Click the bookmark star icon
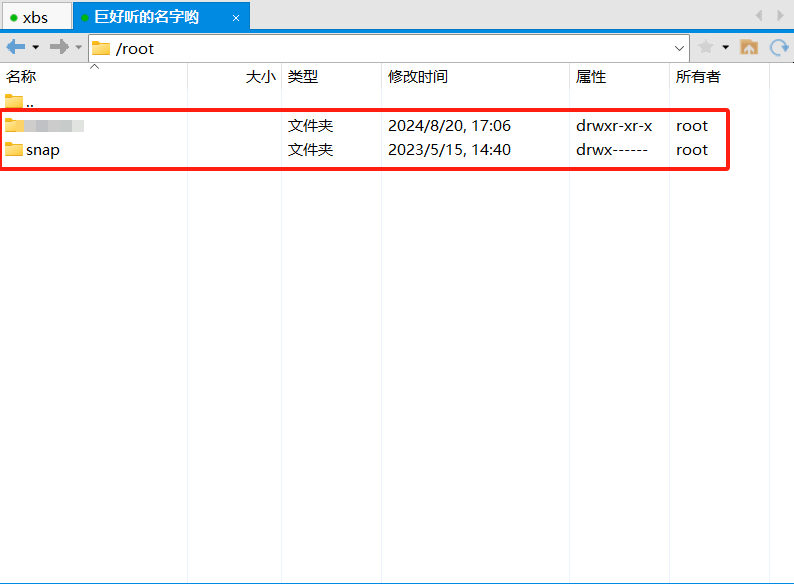 tap(705, 48)
